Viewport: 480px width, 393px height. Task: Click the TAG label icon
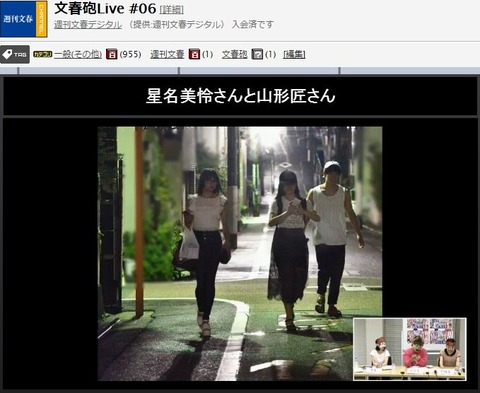pos(15,54)
